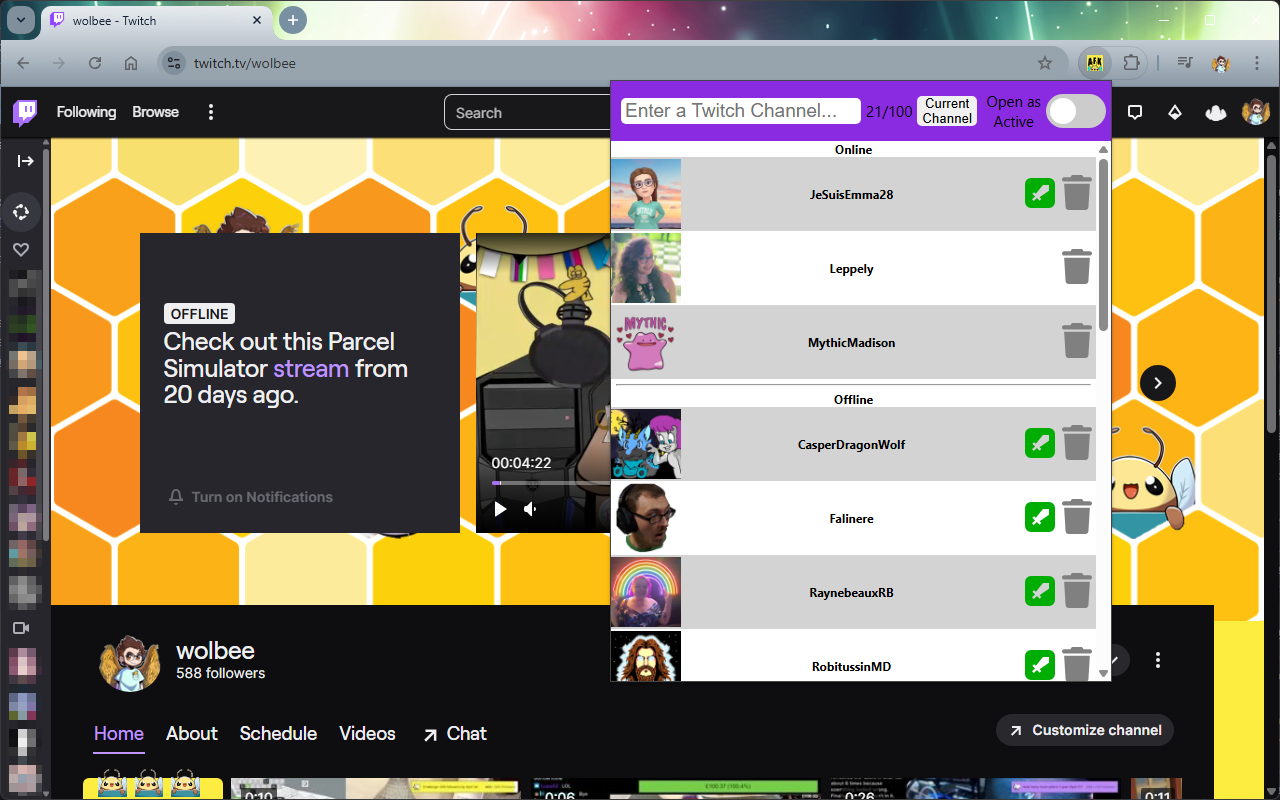Unmute the video preview volume
The height and width of the screenshot is (800, 1280).
(x=530, y=509)
